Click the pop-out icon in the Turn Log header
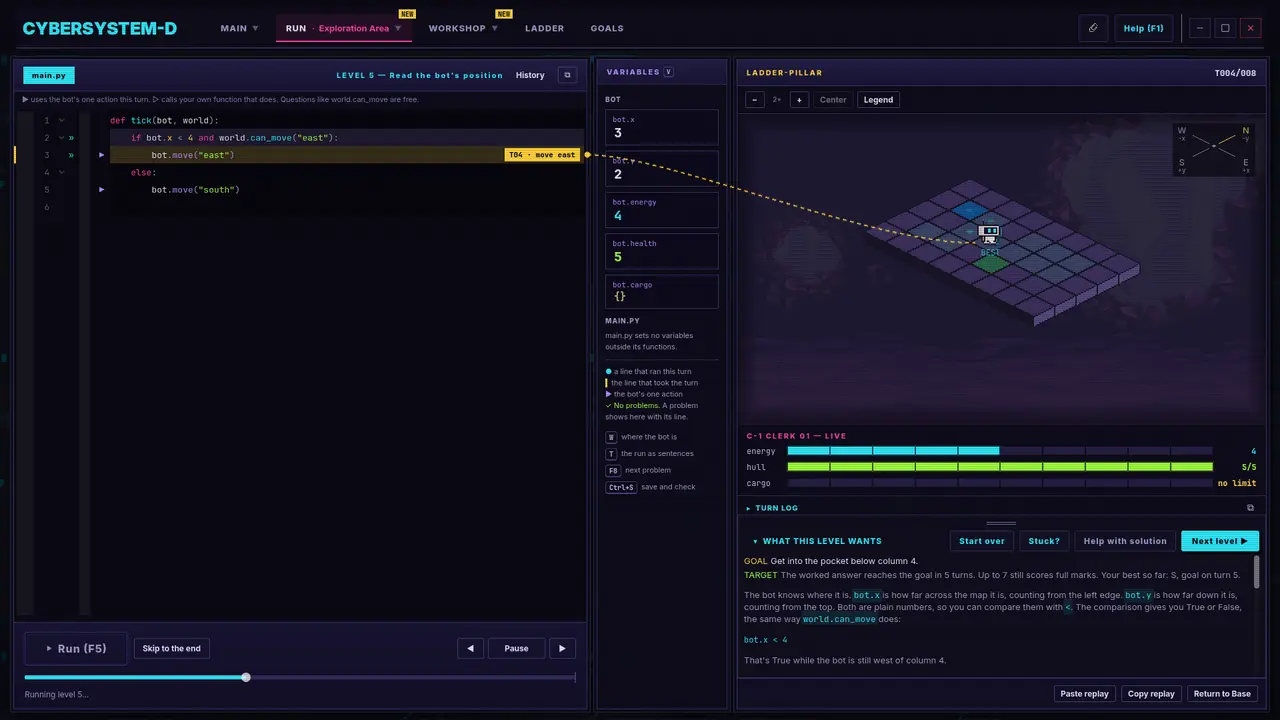The width and height of the screenshot is (1280, 720). pos(1250,508)
